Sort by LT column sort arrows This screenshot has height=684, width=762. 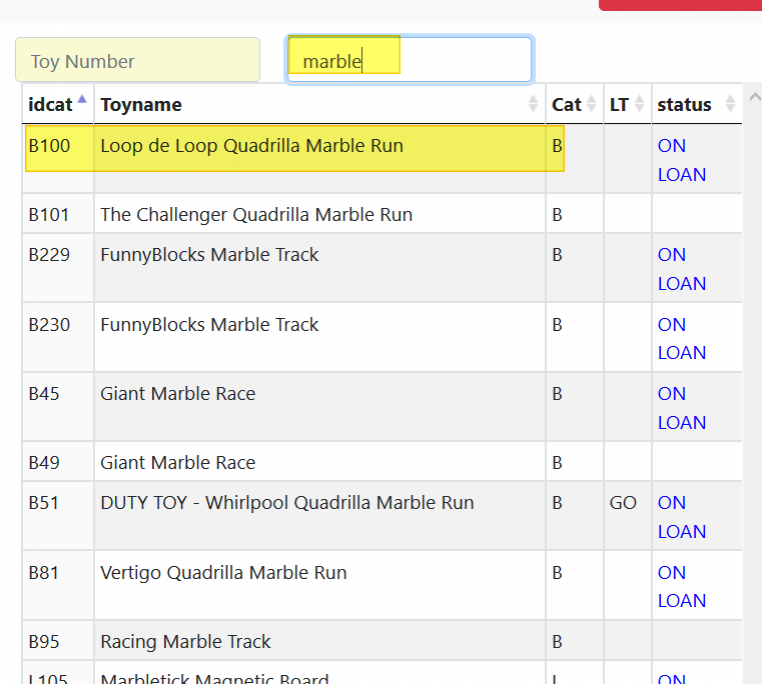[639, 104]
